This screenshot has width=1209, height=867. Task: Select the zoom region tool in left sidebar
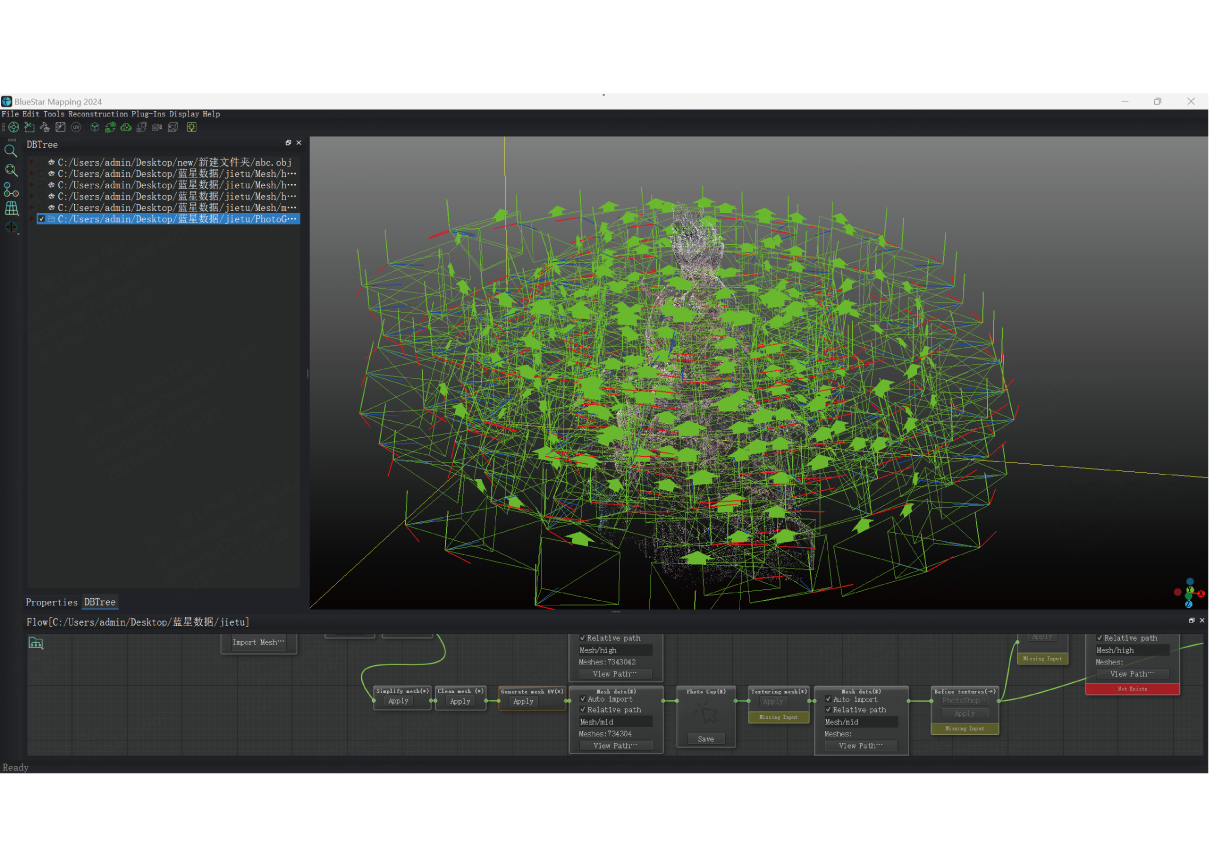tap(10, 170)
